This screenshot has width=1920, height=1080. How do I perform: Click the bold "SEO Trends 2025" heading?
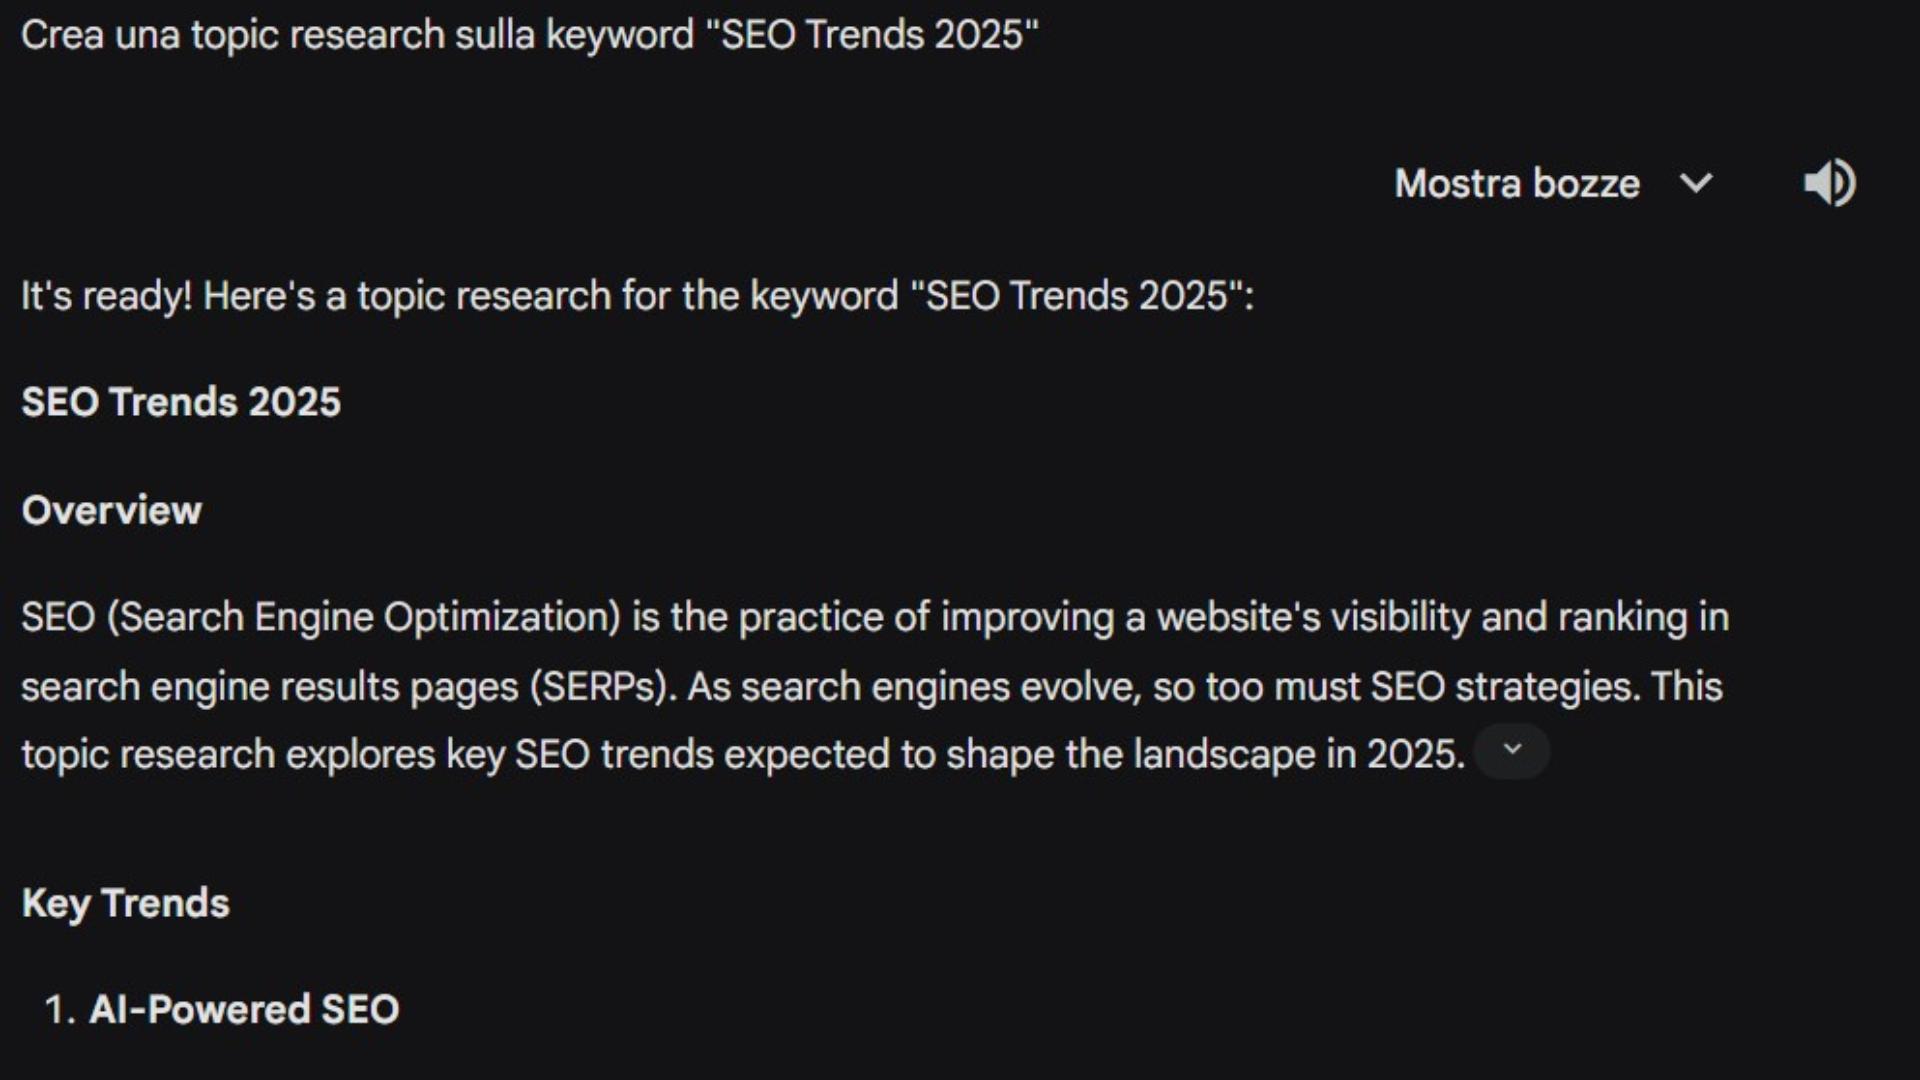click(181, 402)
